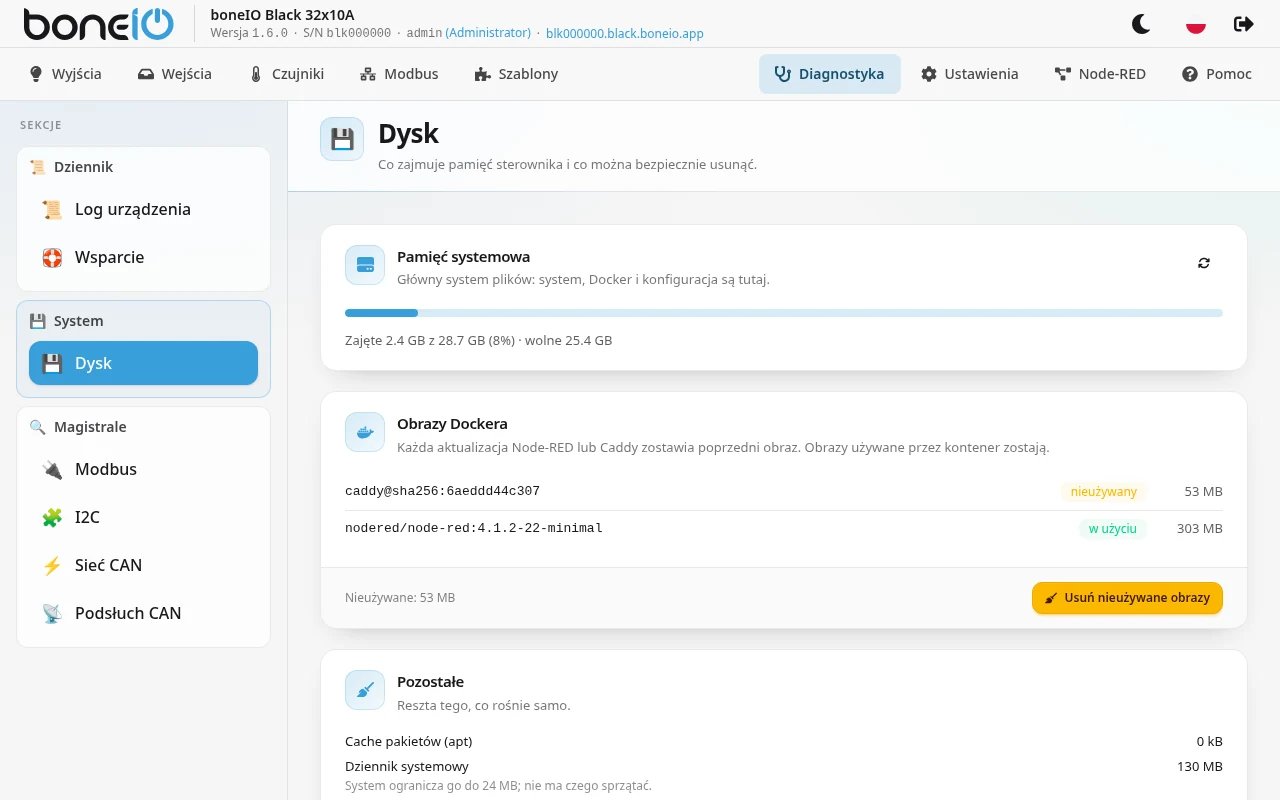The height and width of the screenshot is (800, 1280).
Task: Click the nodered/node-red:4.1.2-22-minimal image name
Action: coord(474,528)
